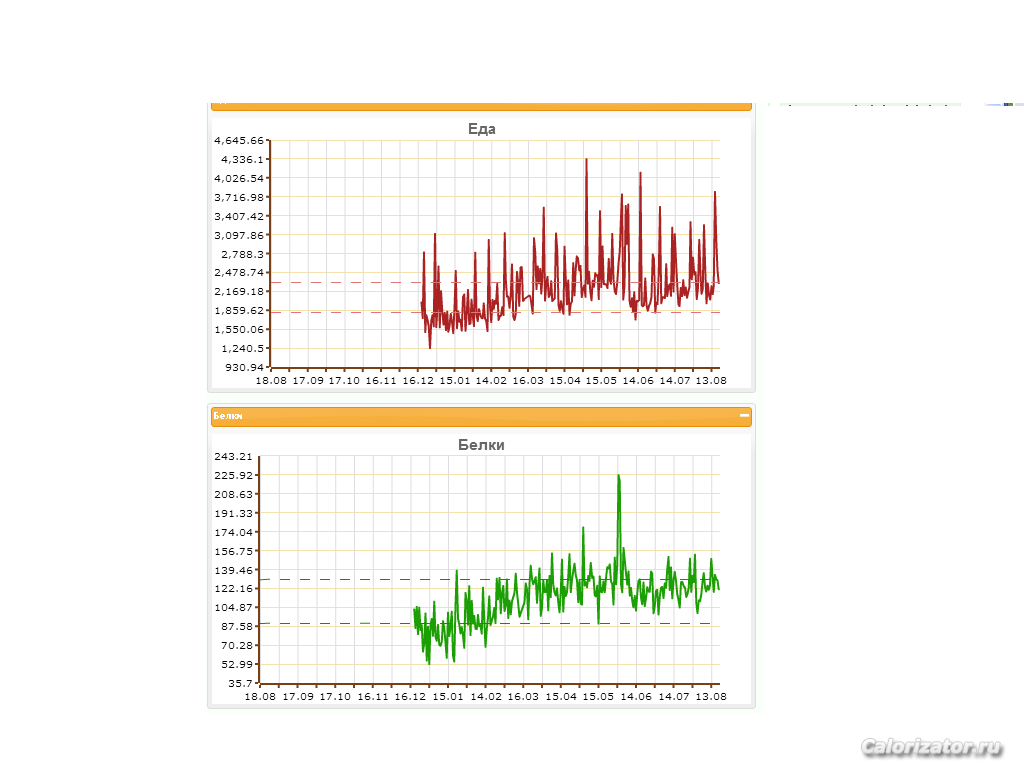Select the 930.94 axis value
The height and width of the screenshot is (768, 1024).
click(244, 367)
